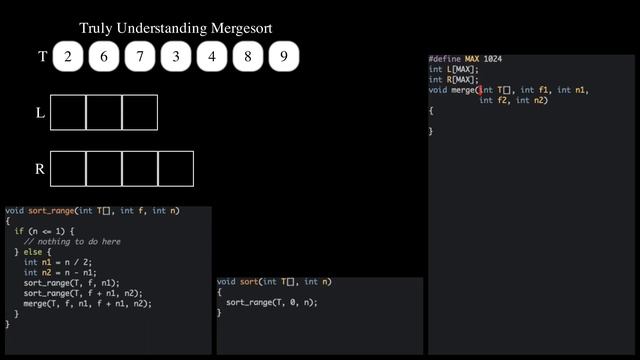Click the '#define MAX 1024' line

465,59
